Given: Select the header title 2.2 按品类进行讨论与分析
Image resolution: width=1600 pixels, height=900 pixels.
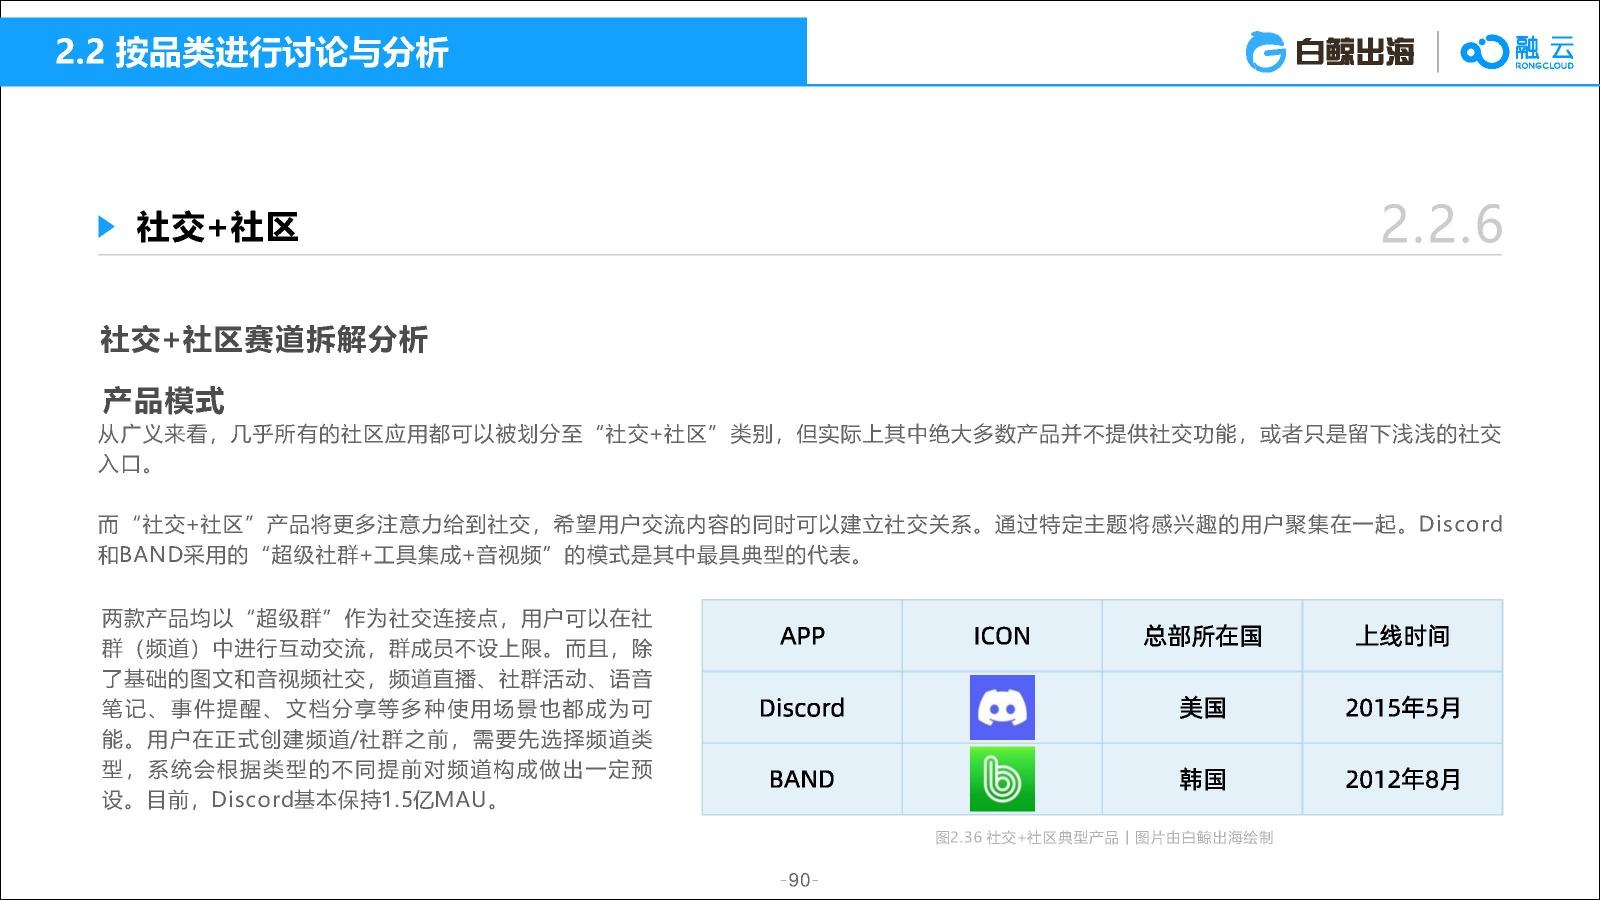Looking at the screenshot, I should (251, 52).
